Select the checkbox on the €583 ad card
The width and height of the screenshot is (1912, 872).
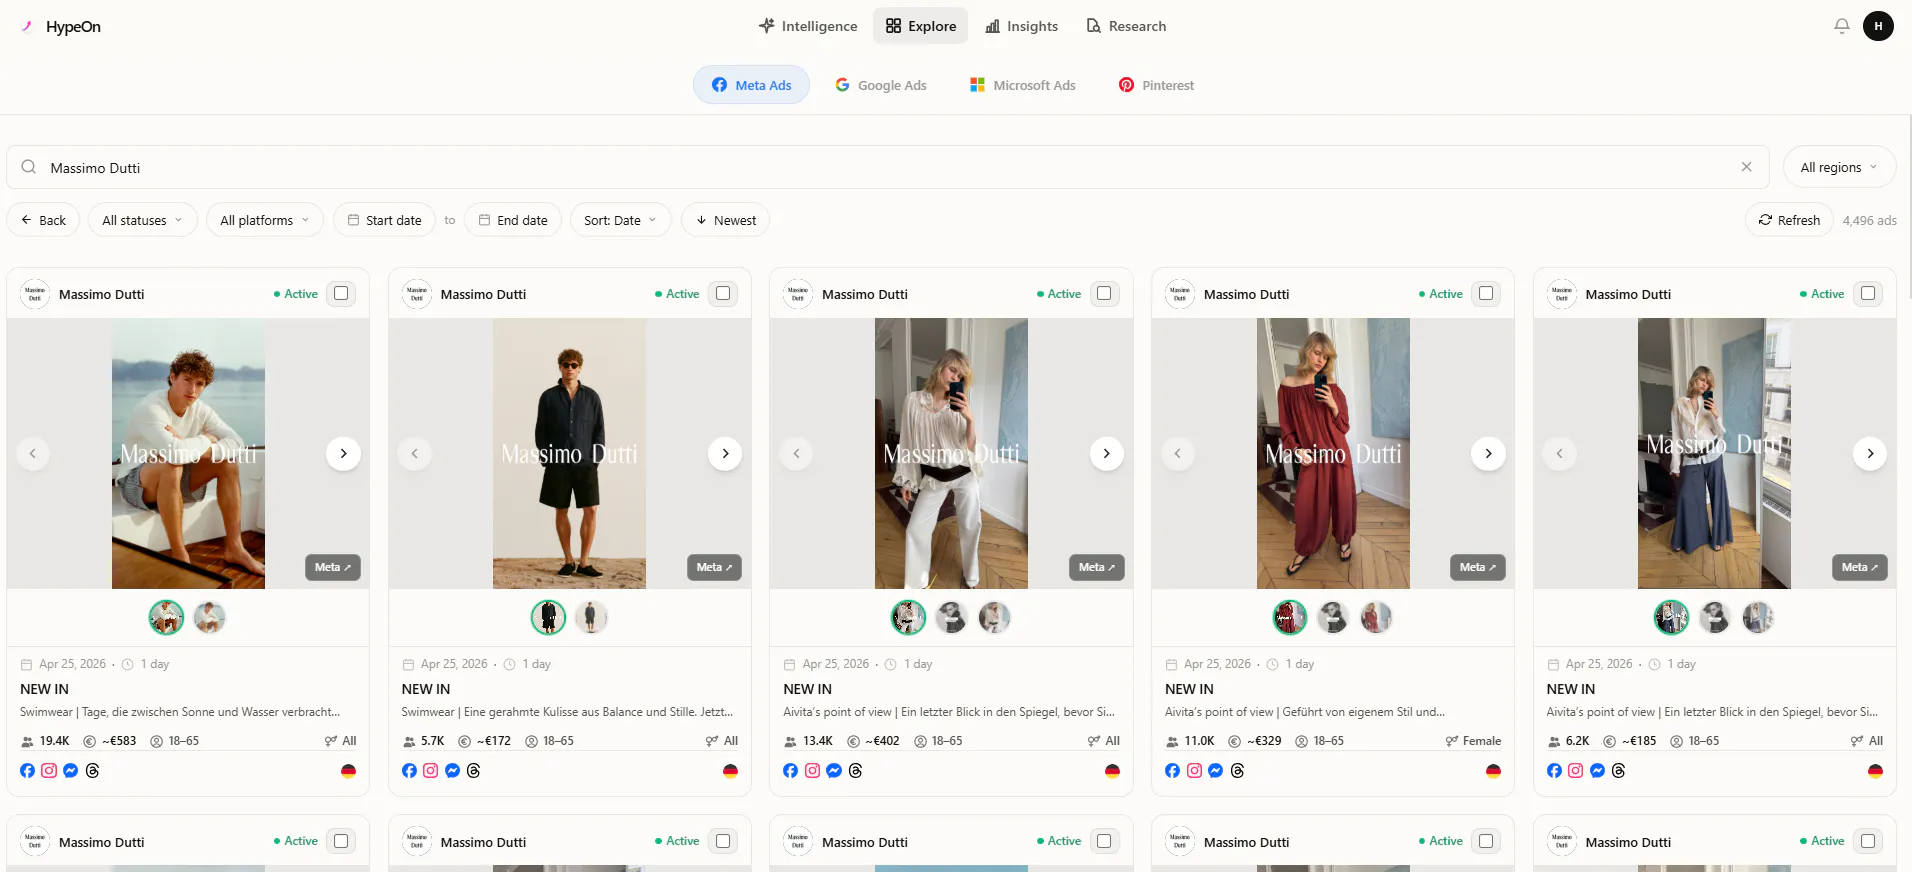tap(341, 294)
